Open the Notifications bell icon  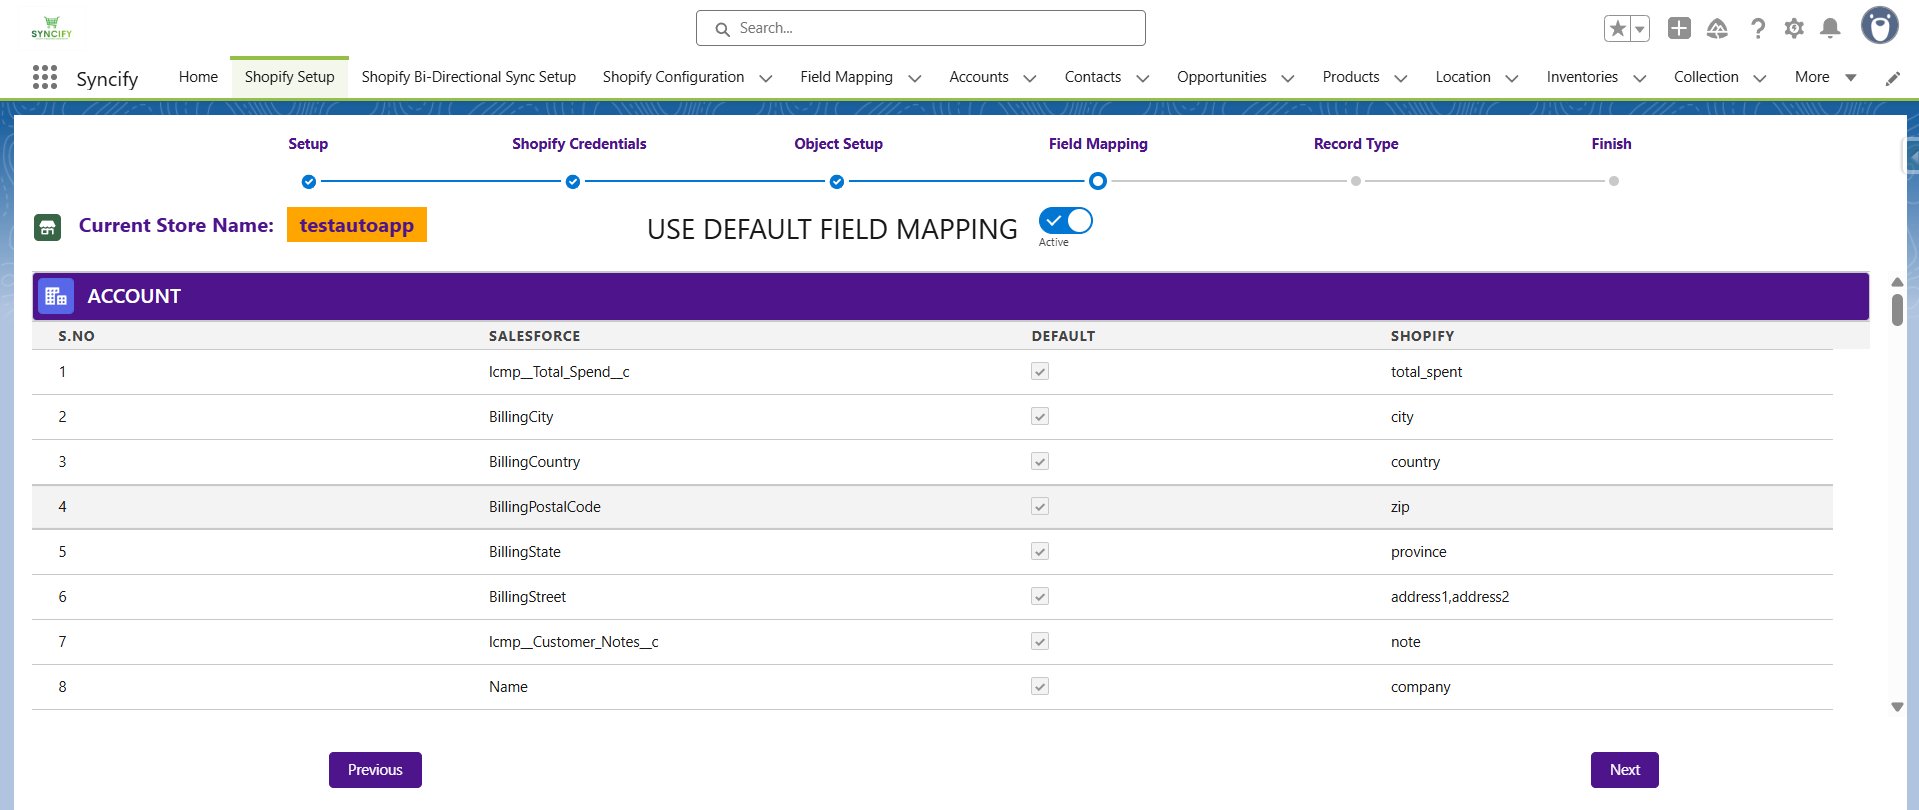point(1830,28)
